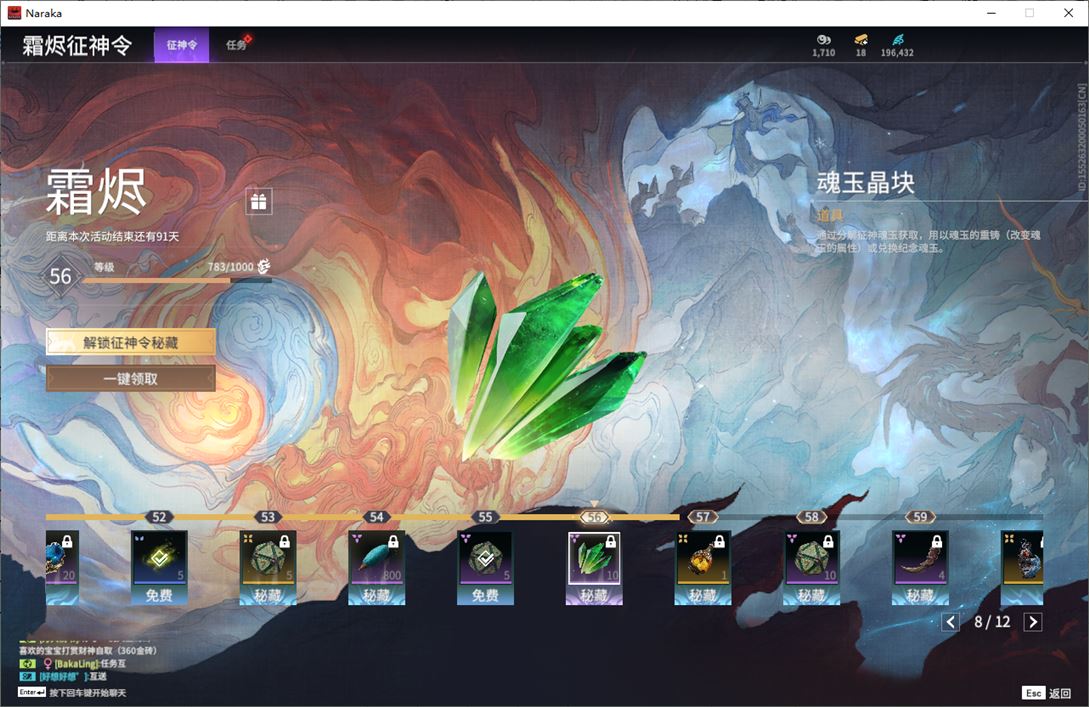Viewport: 1089px width, 707px height.
Task: Select level 57 locked golden flask reward
Action: click(x=703, y=567)
